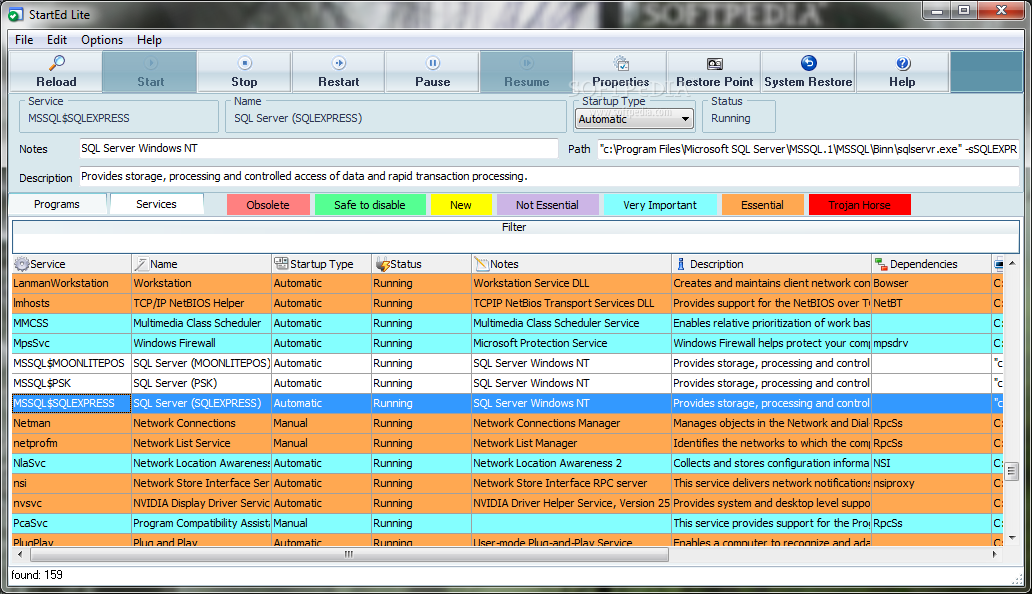Click the Resume toolbar button
The height and width of the screenshot is (594, 1032).
tap(527, 72)
